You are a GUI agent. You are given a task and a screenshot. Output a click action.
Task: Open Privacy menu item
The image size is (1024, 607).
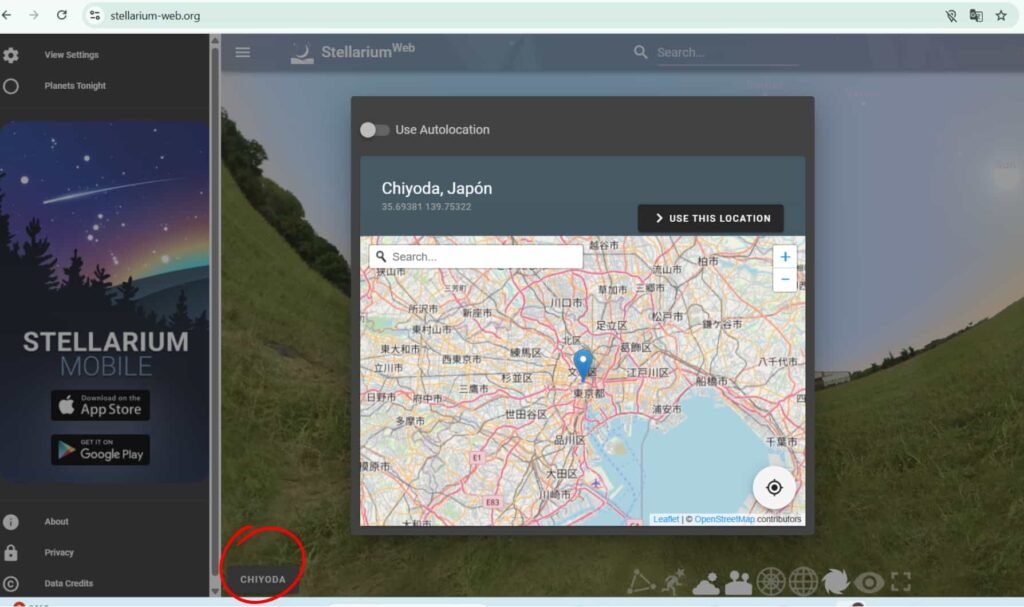click(59, 552)
